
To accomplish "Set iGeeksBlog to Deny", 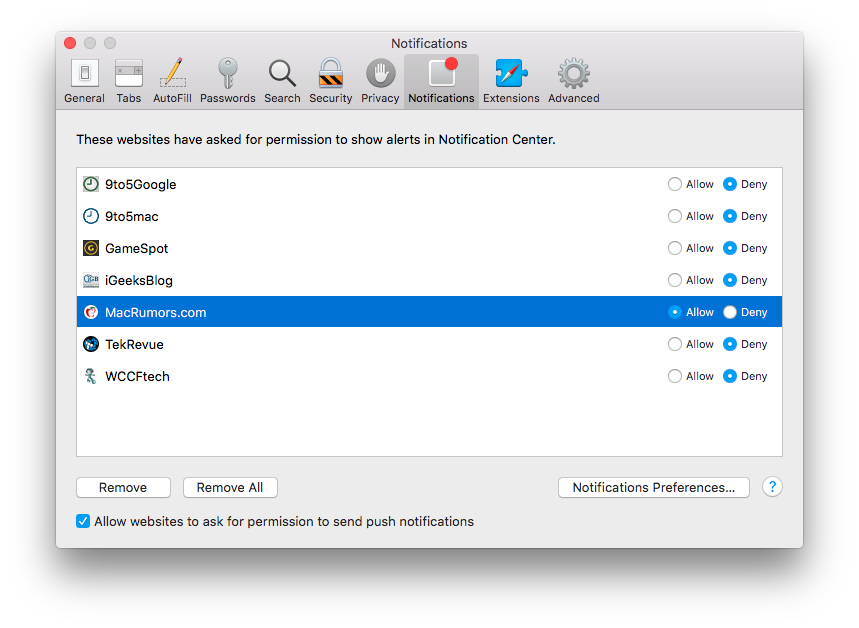I will [x=730, y=280].
